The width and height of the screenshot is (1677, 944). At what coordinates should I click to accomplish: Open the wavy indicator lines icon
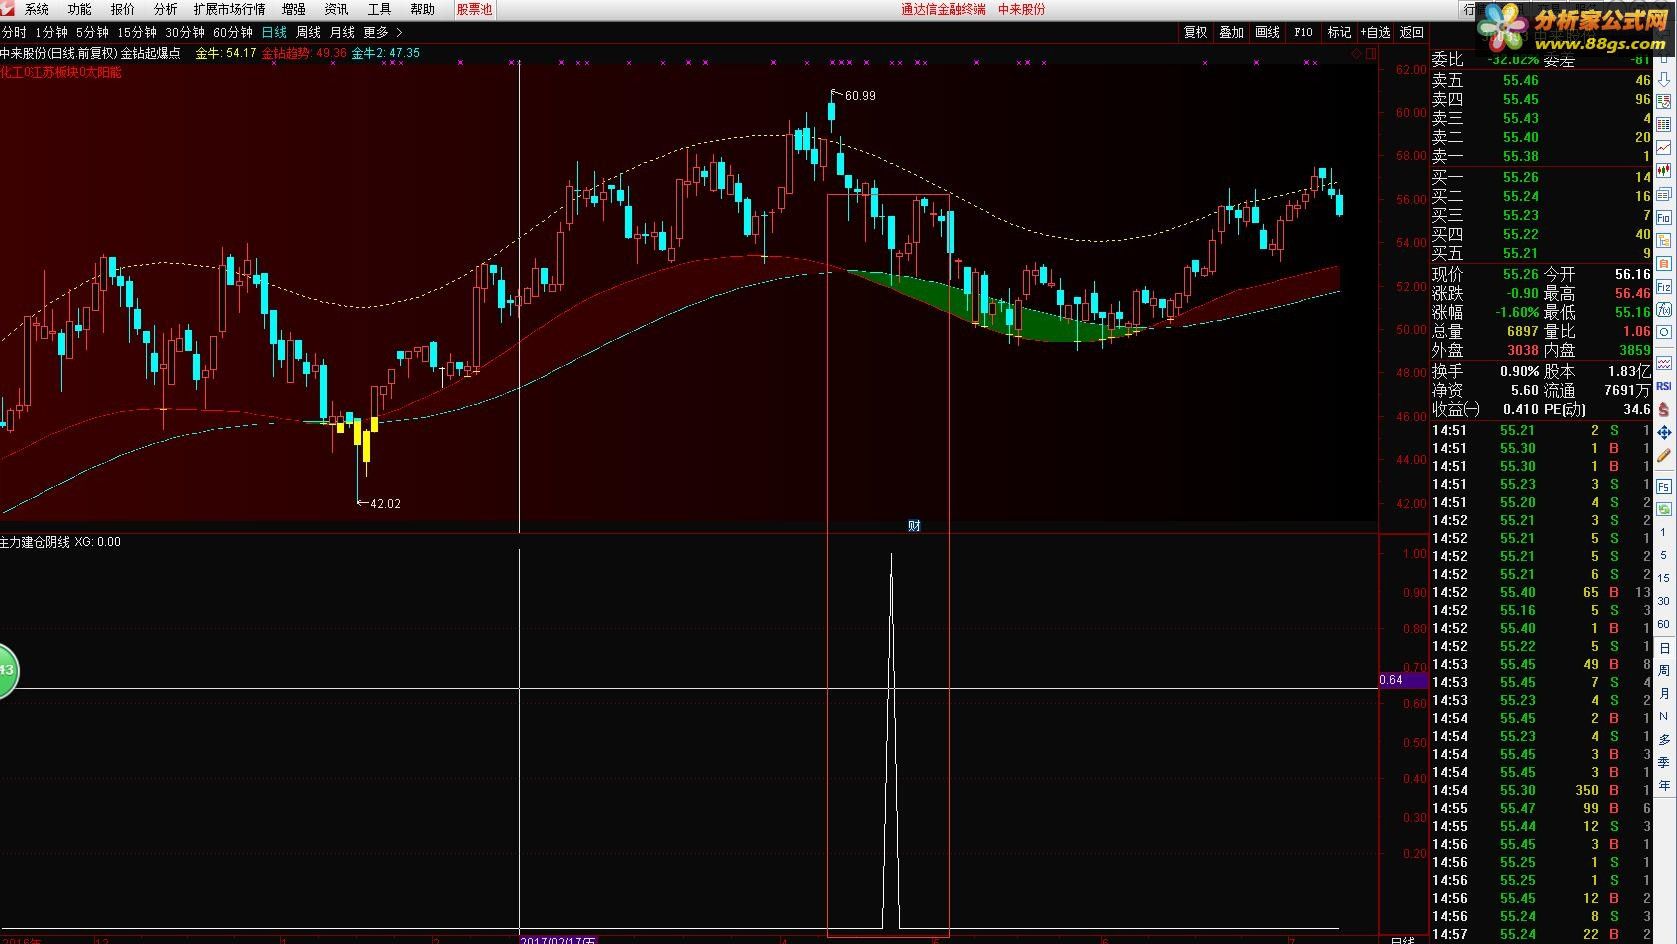tap(1664, 362)
